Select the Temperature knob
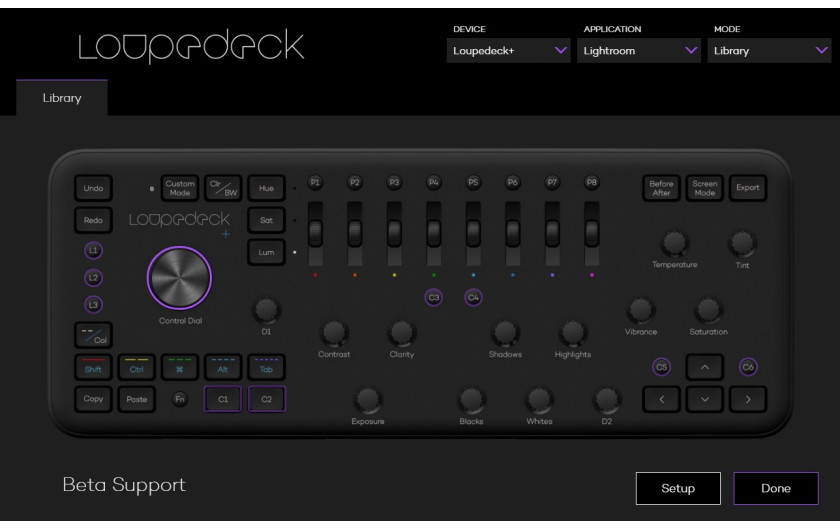 (674, 243)
